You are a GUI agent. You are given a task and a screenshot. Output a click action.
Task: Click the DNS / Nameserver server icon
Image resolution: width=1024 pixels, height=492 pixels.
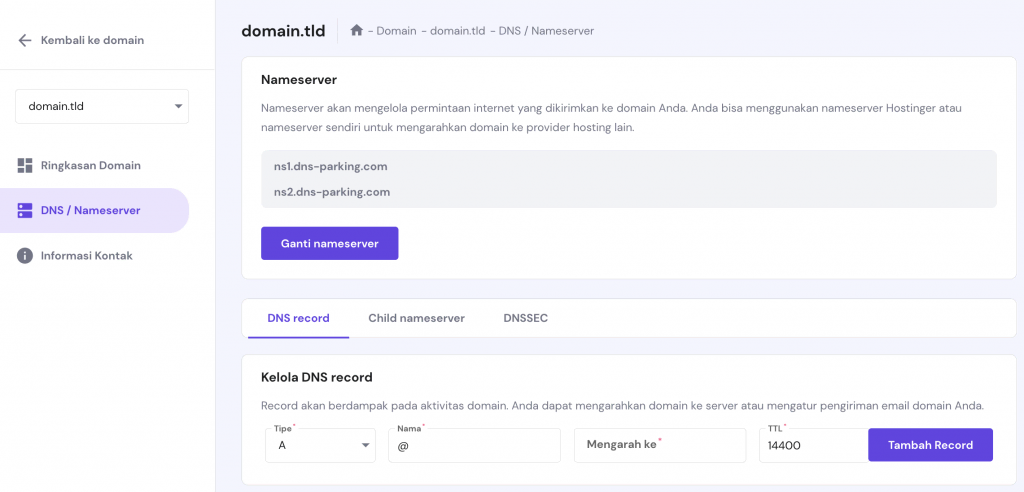[25, 210]
